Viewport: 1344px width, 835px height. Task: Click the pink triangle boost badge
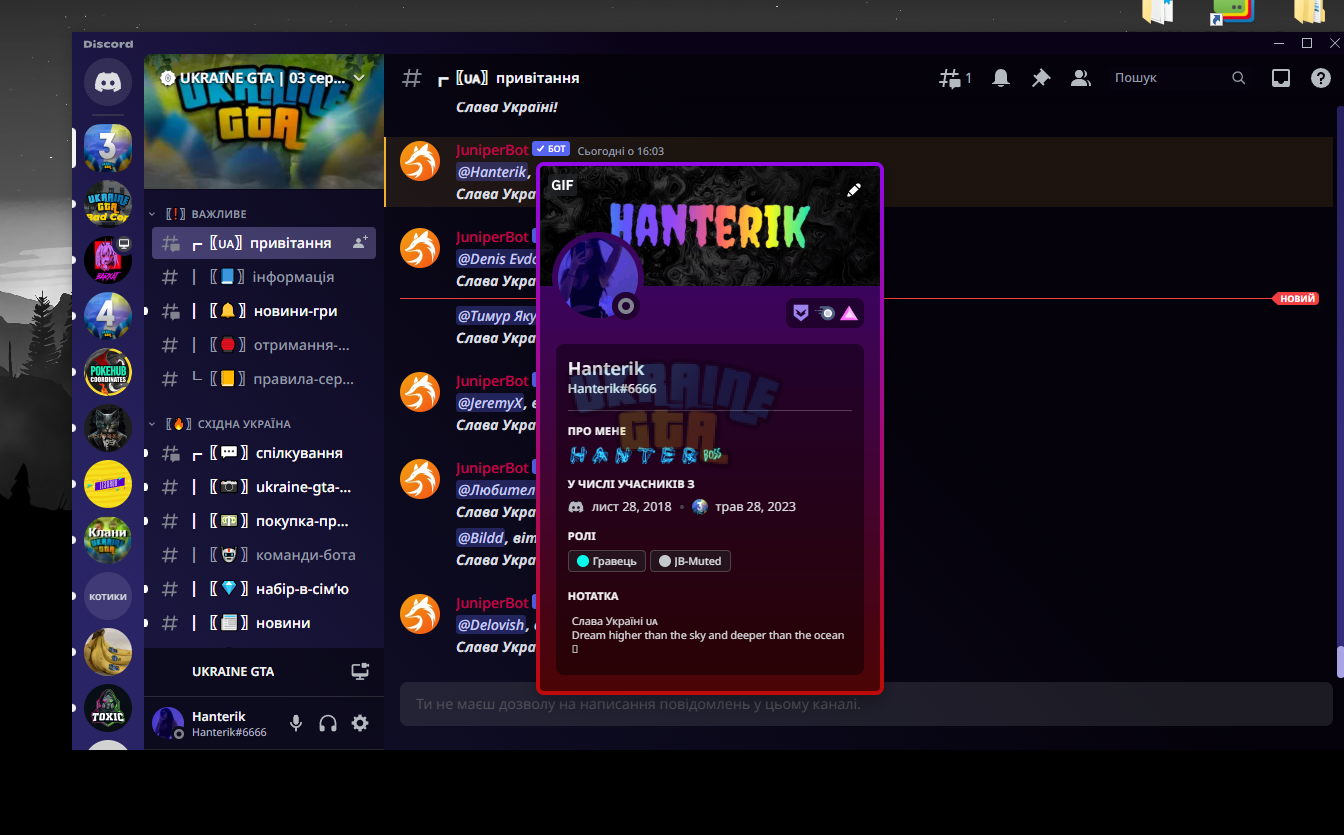[x=849, y=313]
